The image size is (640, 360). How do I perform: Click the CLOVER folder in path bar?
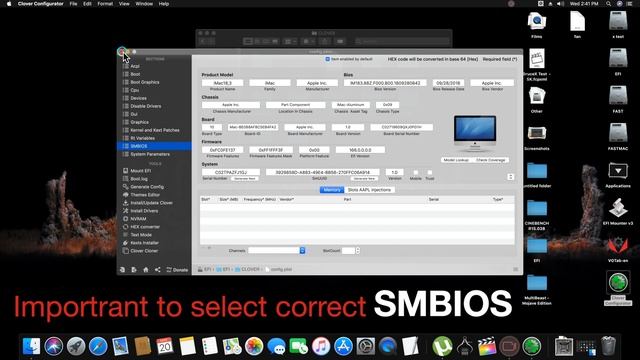point(247,269)
